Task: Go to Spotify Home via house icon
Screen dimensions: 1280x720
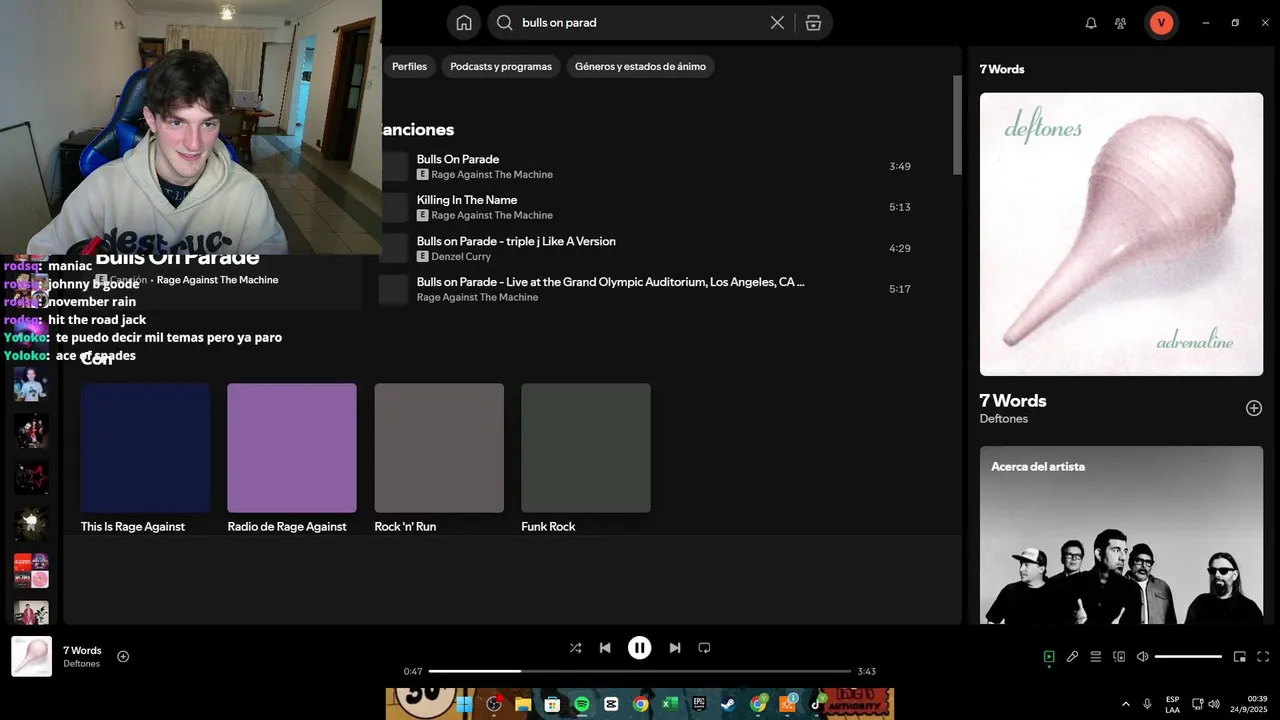Action: point(464,23)
